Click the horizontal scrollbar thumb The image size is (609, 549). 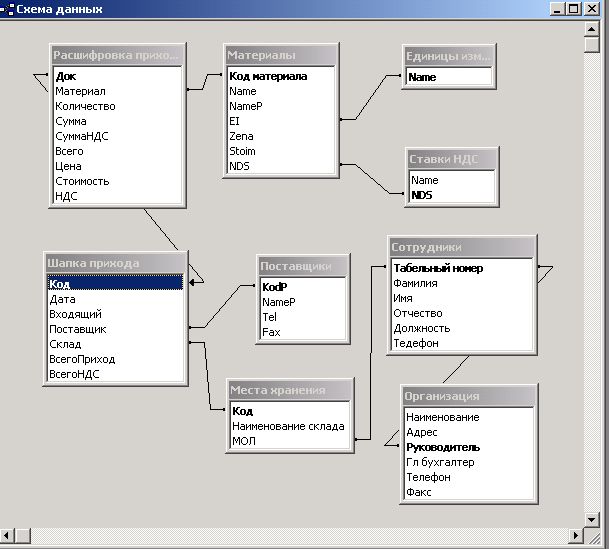point(23,536)
